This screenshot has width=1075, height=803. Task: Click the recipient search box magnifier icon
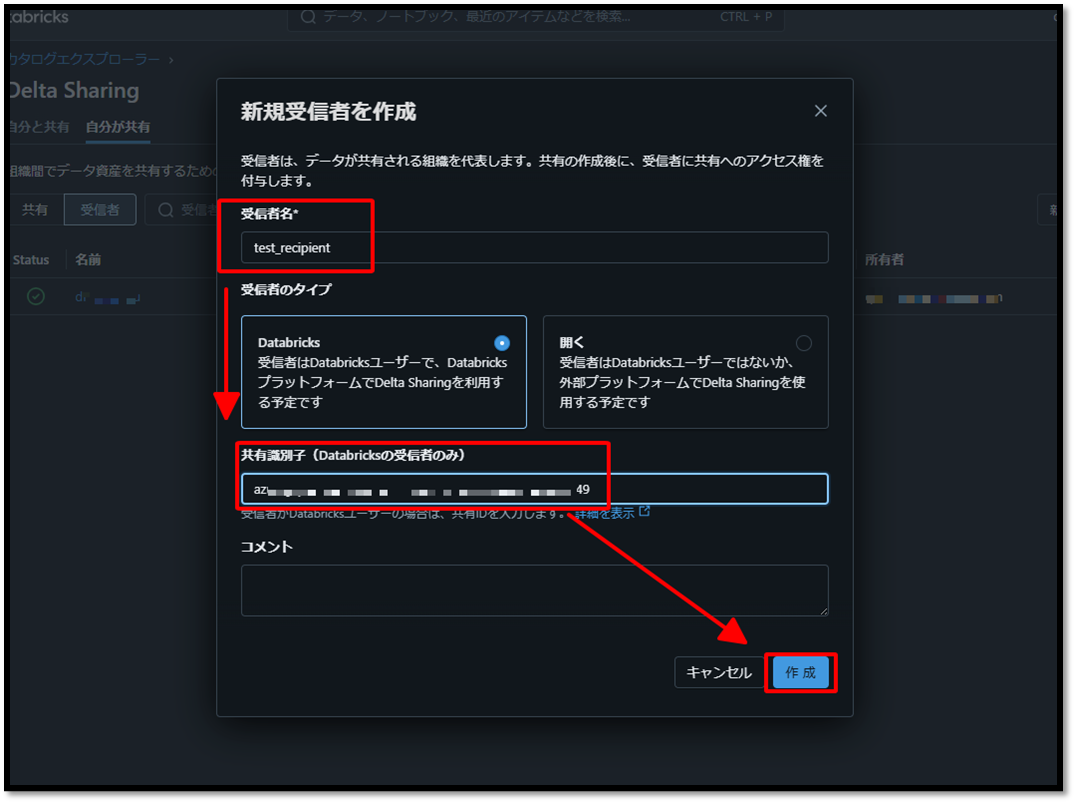[x=165, y=210]
